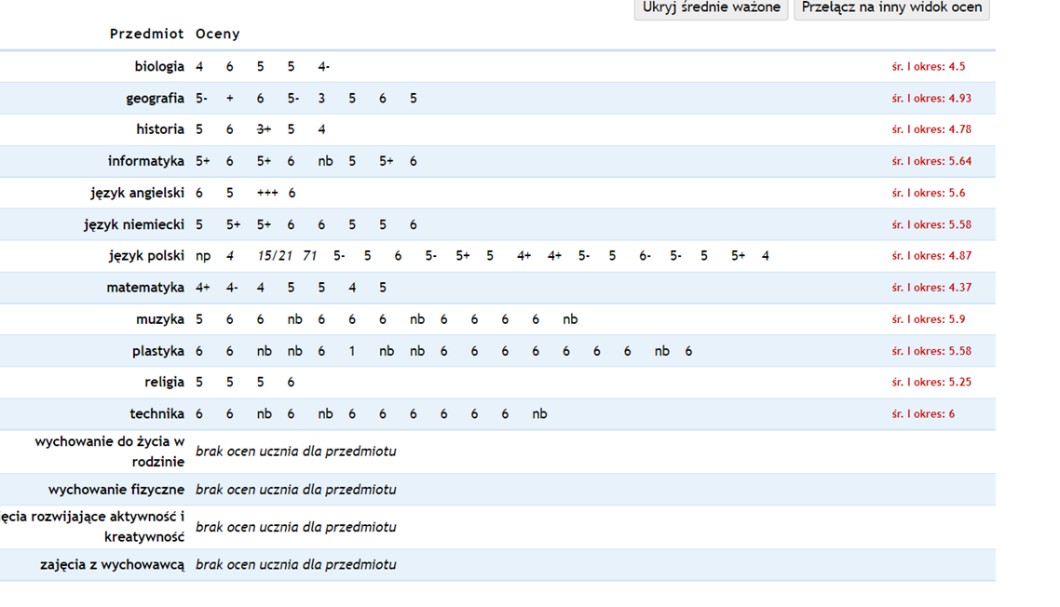Screen dimensions: 1060x607
Task: Open the '6' grade in the religia row
Action: [291, 382]
